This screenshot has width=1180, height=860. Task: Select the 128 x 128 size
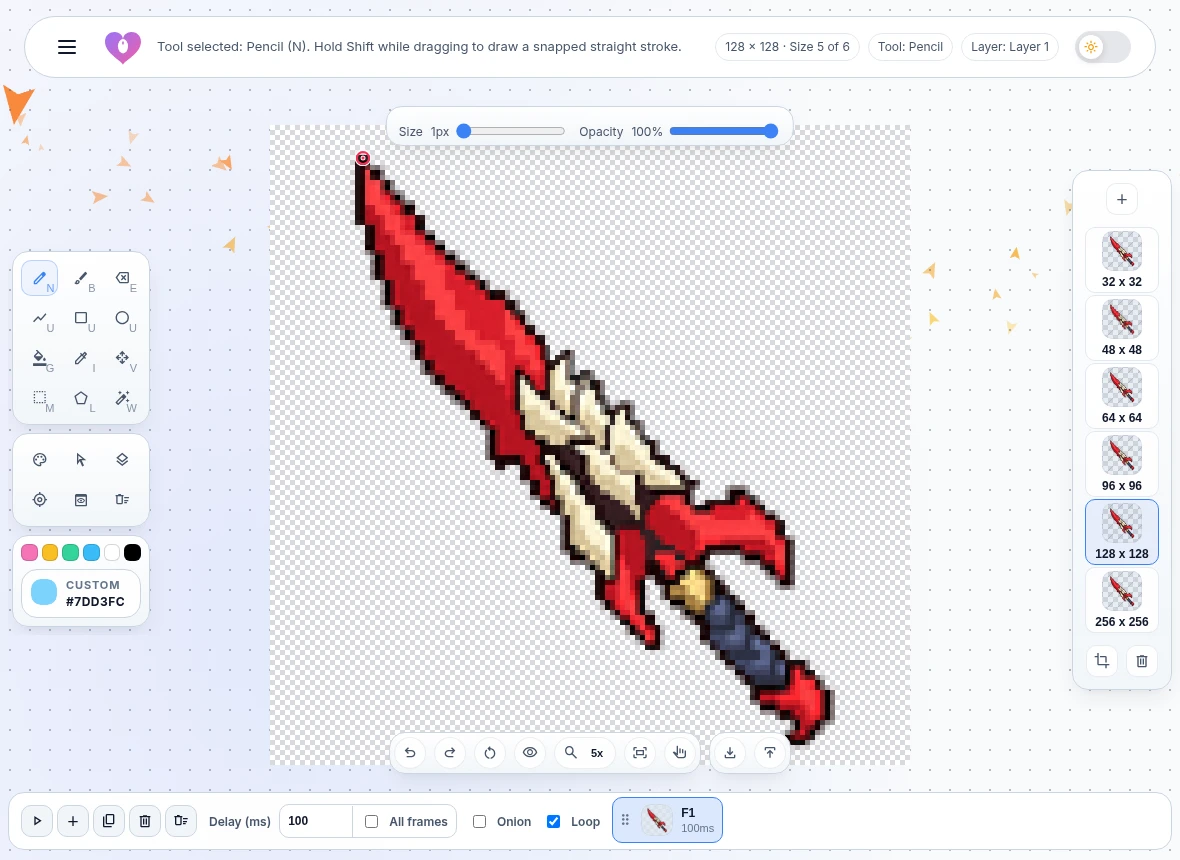point(1121,532)
